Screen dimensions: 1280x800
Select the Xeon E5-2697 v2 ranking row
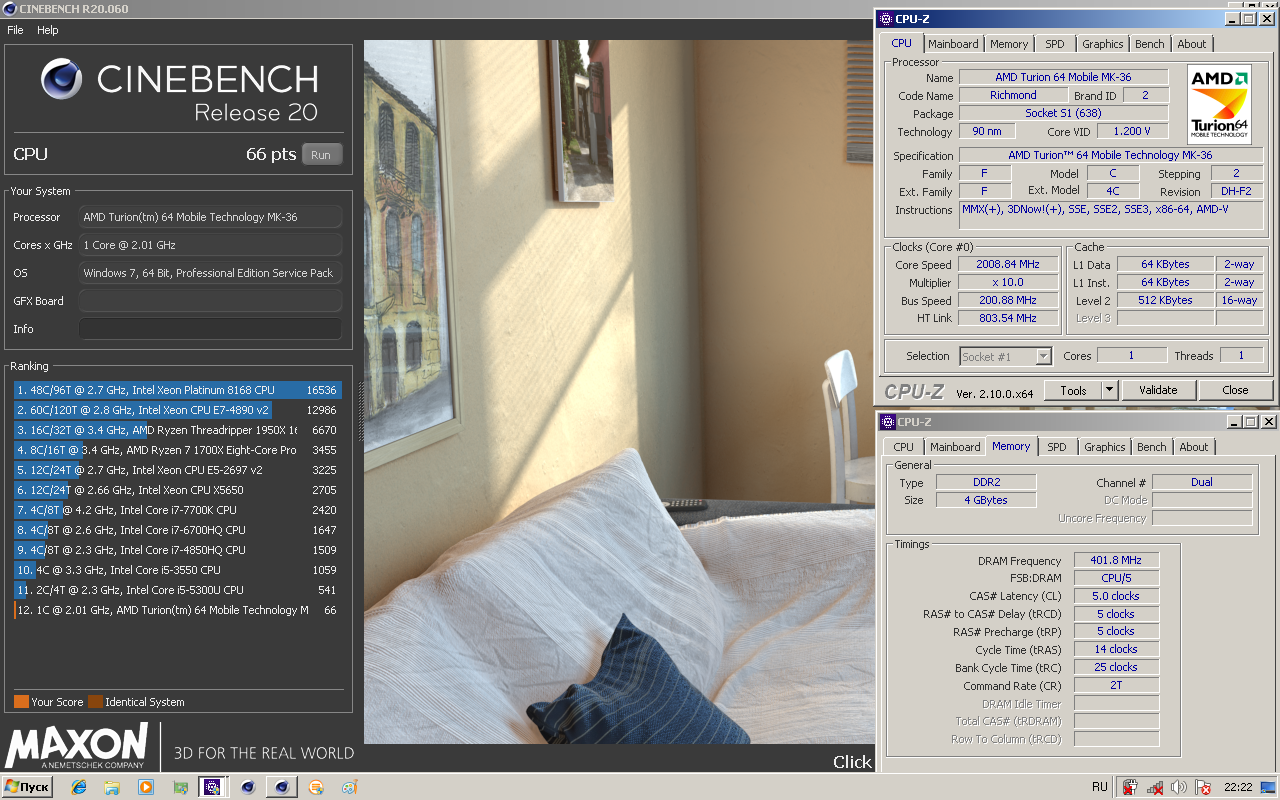click(177, 470)
